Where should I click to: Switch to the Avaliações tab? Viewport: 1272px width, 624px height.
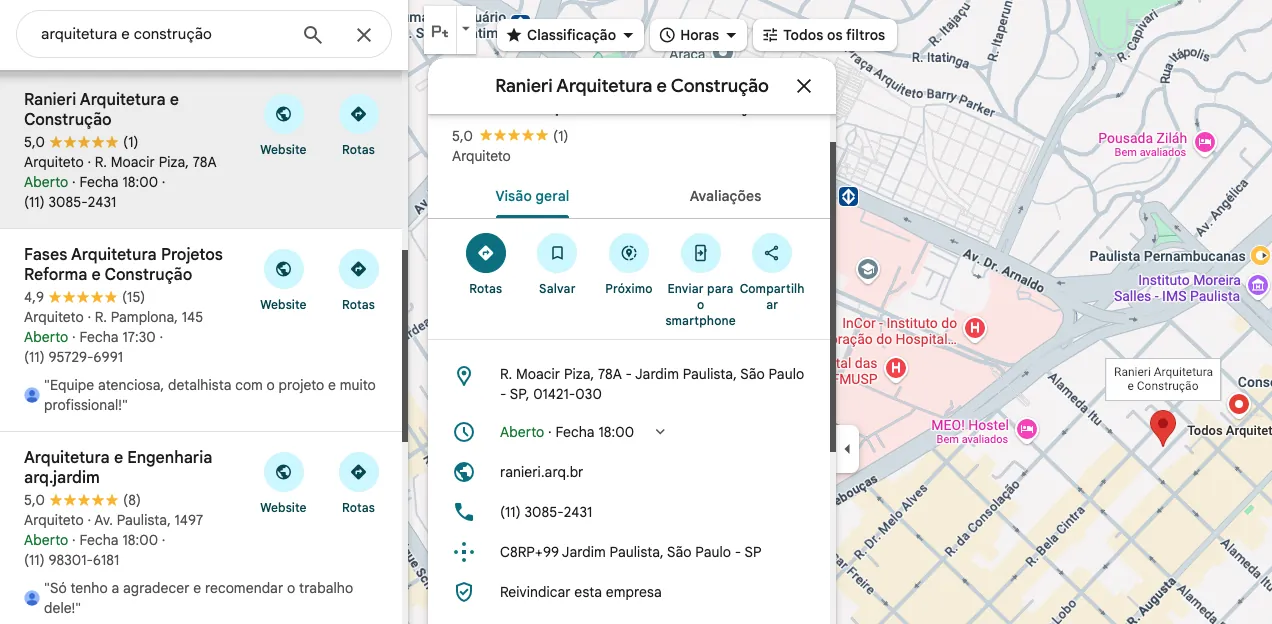[725, 196]
